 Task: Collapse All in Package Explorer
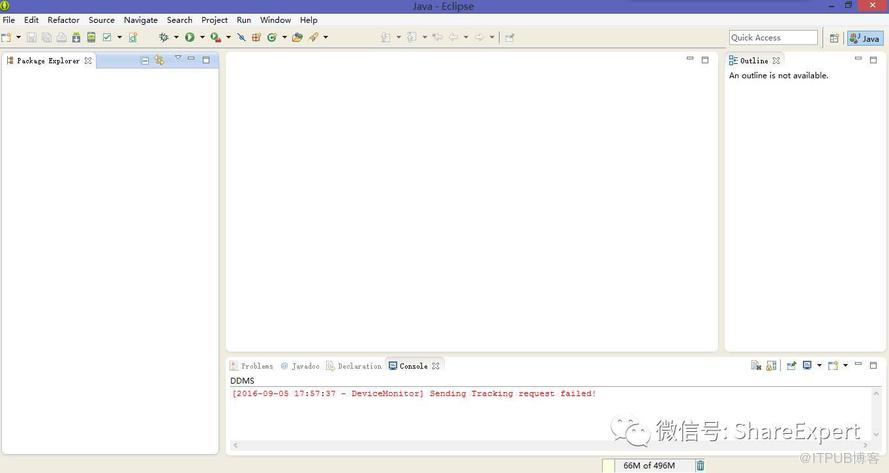(145, 60)
